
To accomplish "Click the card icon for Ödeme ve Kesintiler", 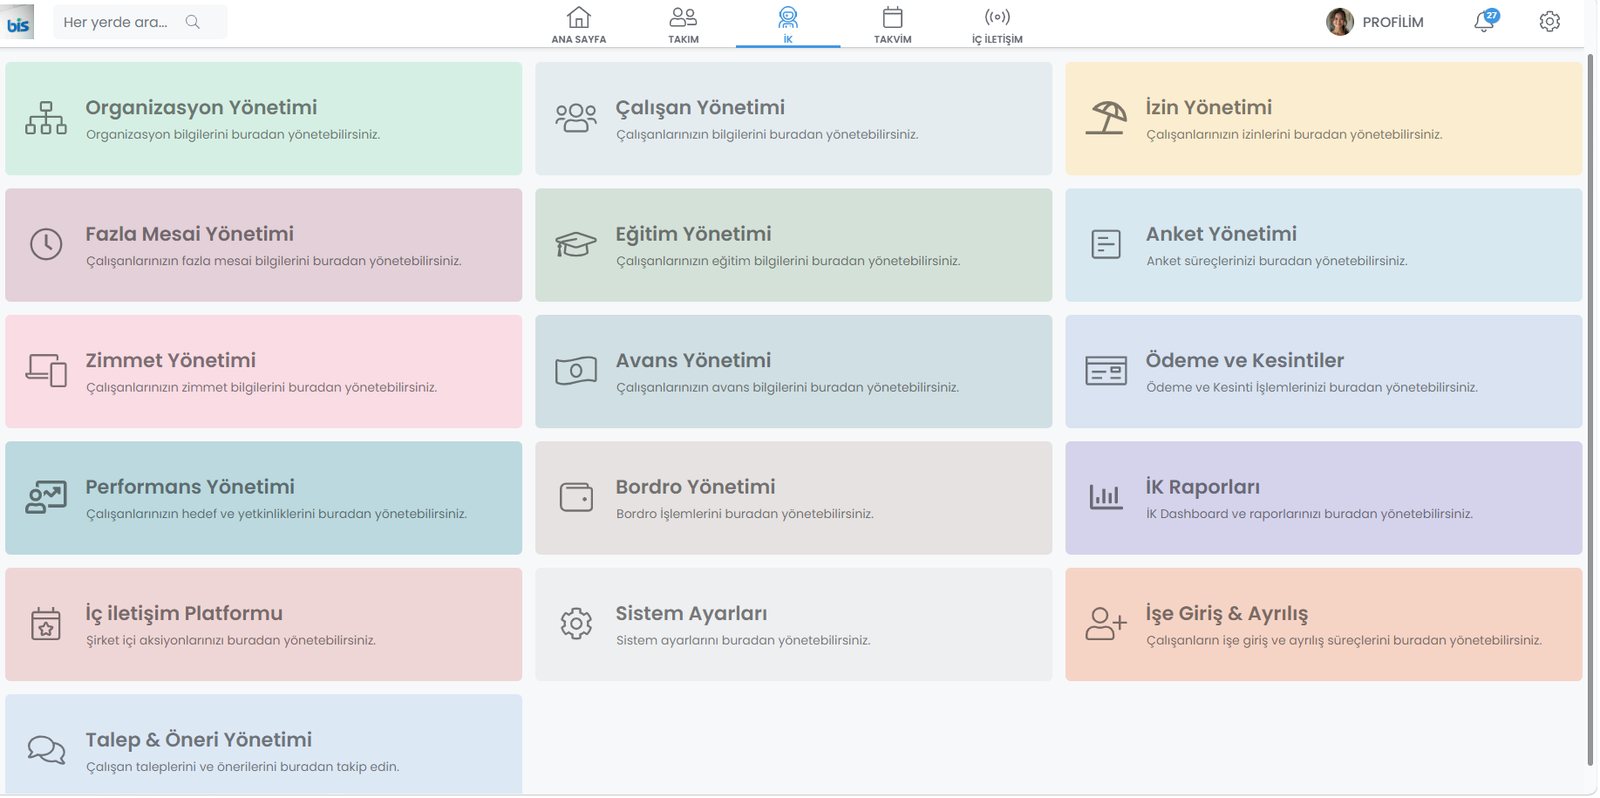I will [1106, 371].
